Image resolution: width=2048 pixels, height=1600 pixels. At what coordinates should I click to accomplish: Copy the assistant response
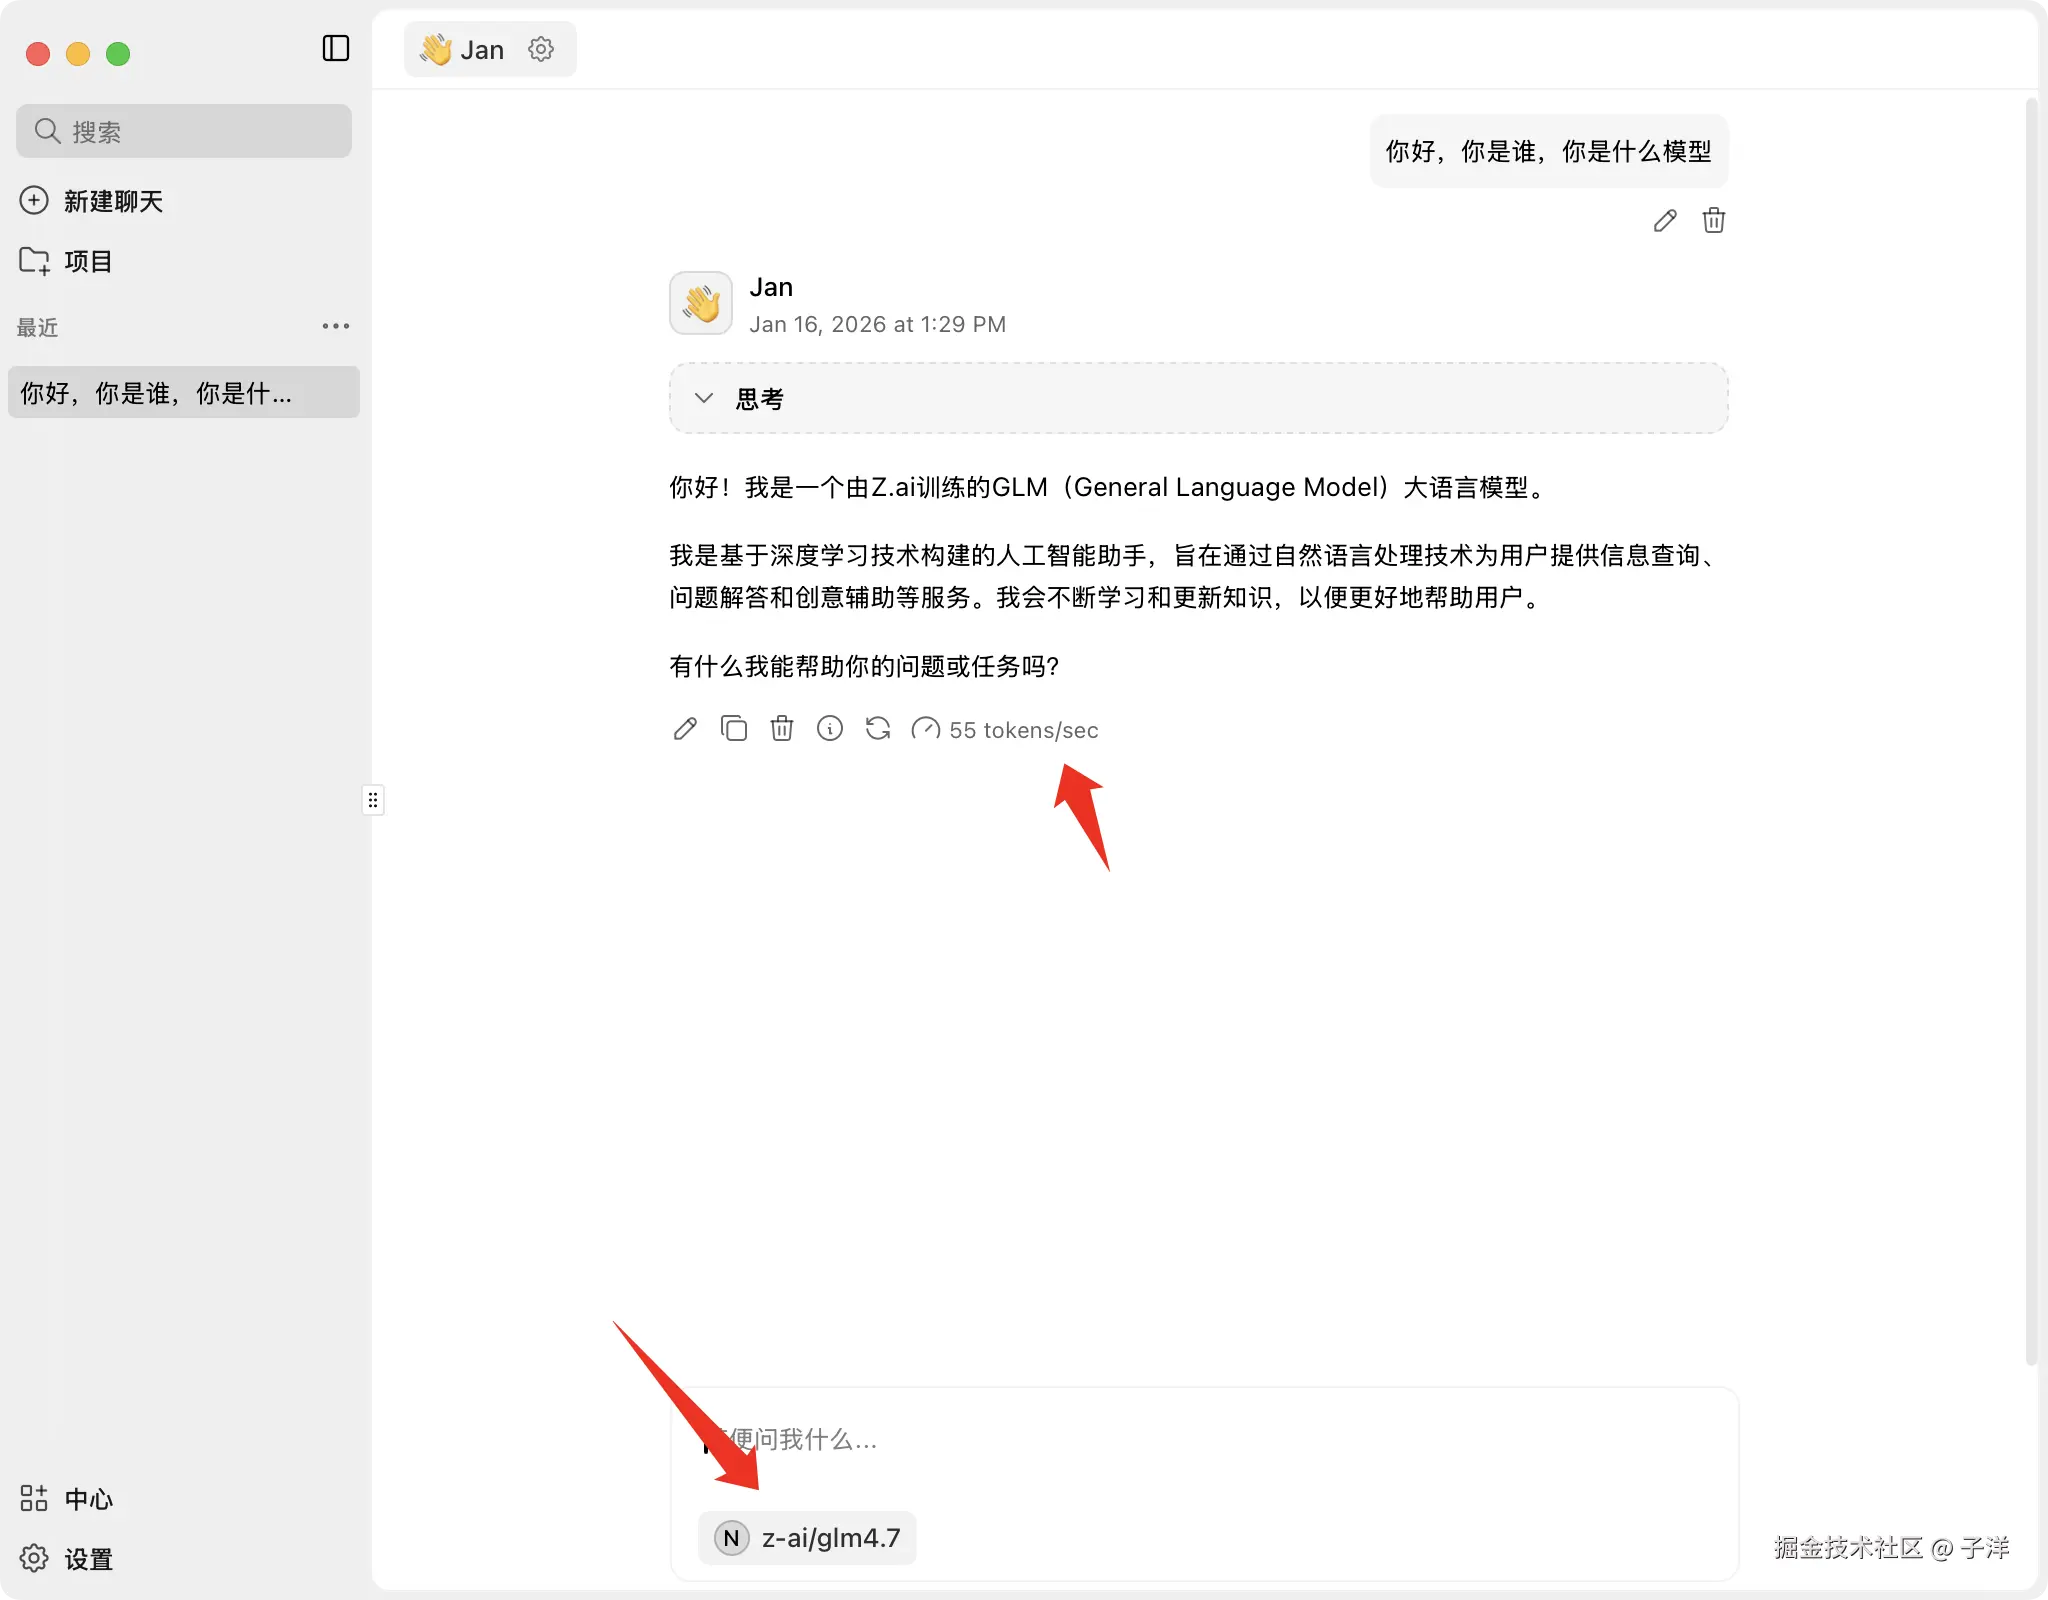(x=734, y=729)
